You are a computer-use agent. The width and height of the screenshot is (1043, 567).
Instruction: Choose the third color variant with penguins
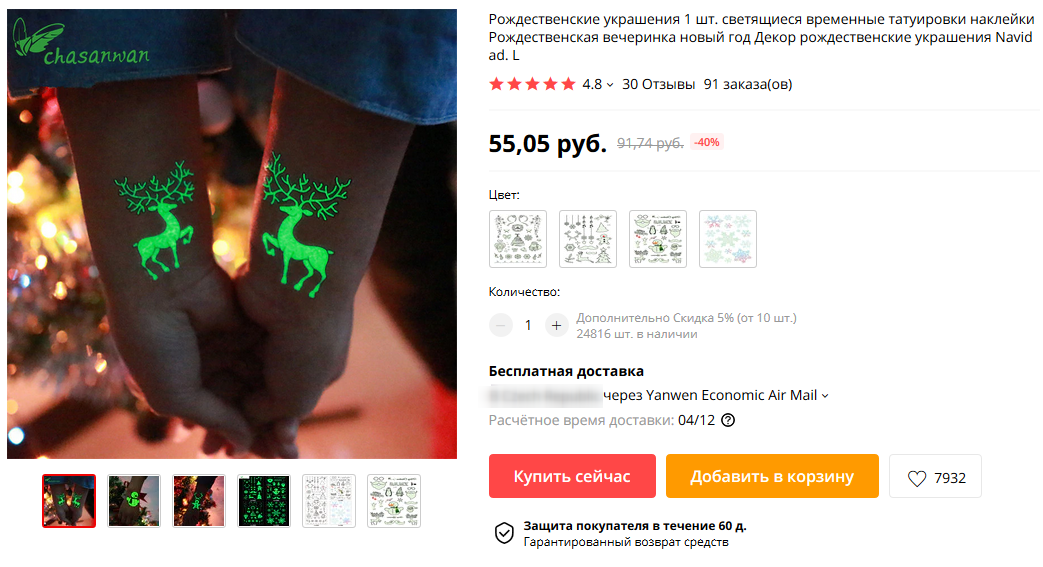point(658,239)
